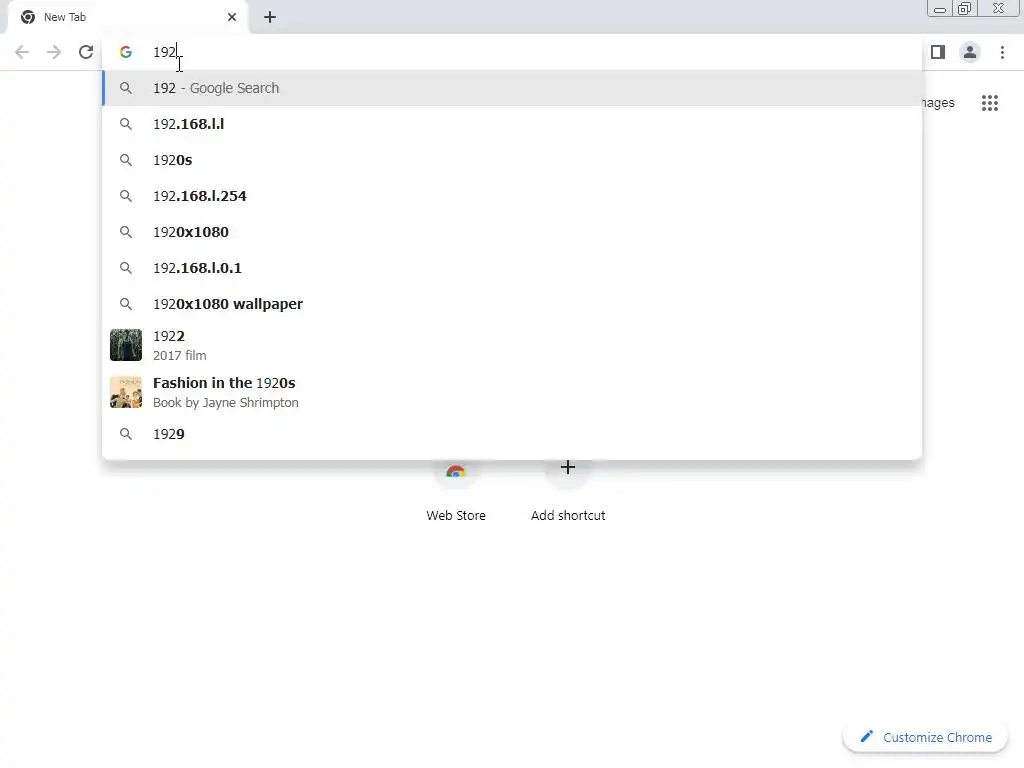Screen dimensions: 1024x768
Task: Open the Chrome three-dot menu
Action: tap(1002, 52)
